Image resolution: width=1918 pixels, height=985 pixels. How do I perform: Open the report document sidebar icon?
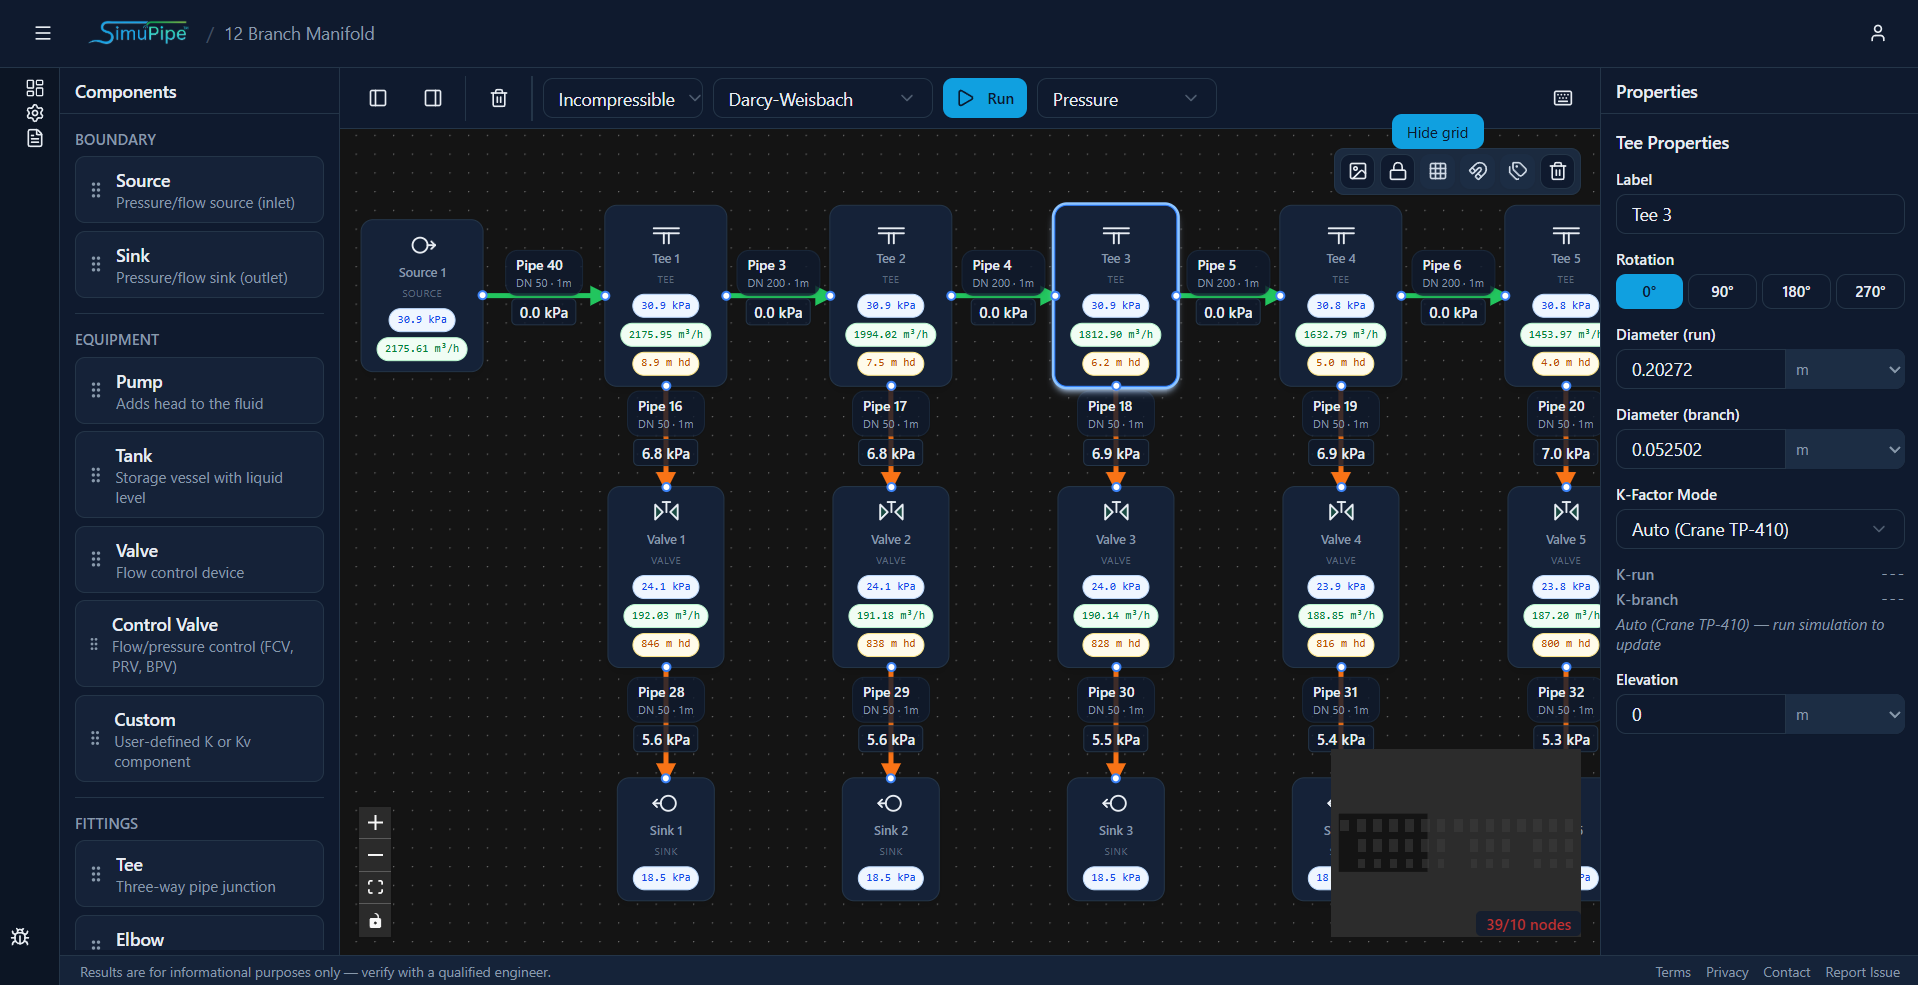point(35,138)
